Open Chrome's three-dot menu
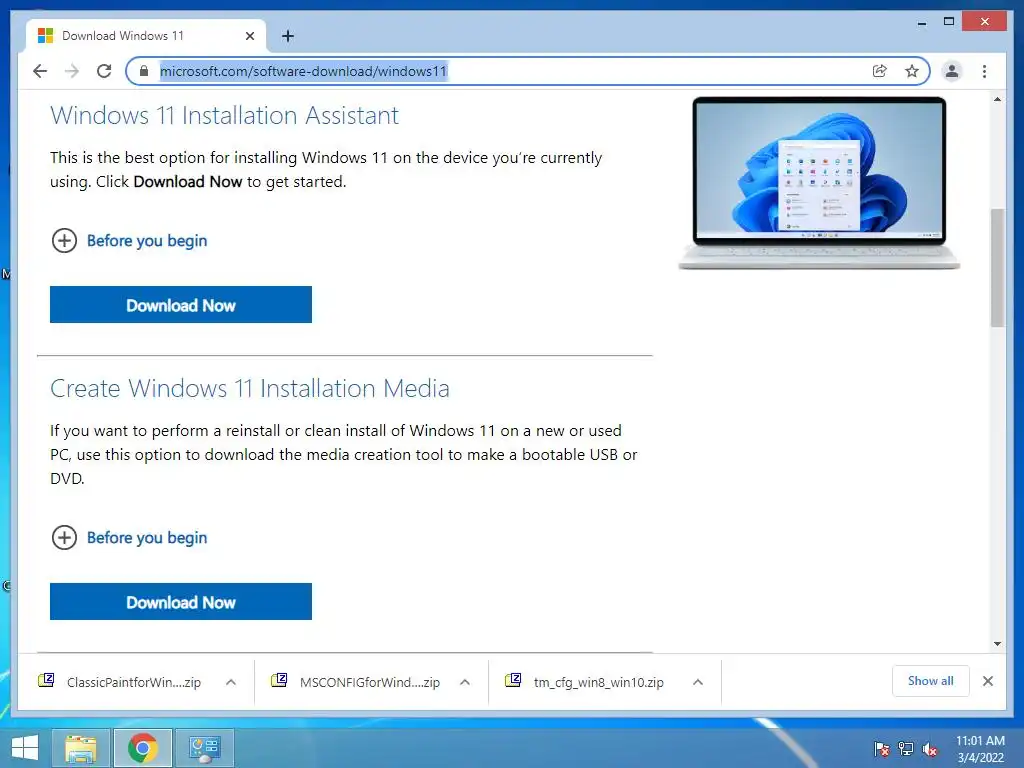 (x=984, y=71)
